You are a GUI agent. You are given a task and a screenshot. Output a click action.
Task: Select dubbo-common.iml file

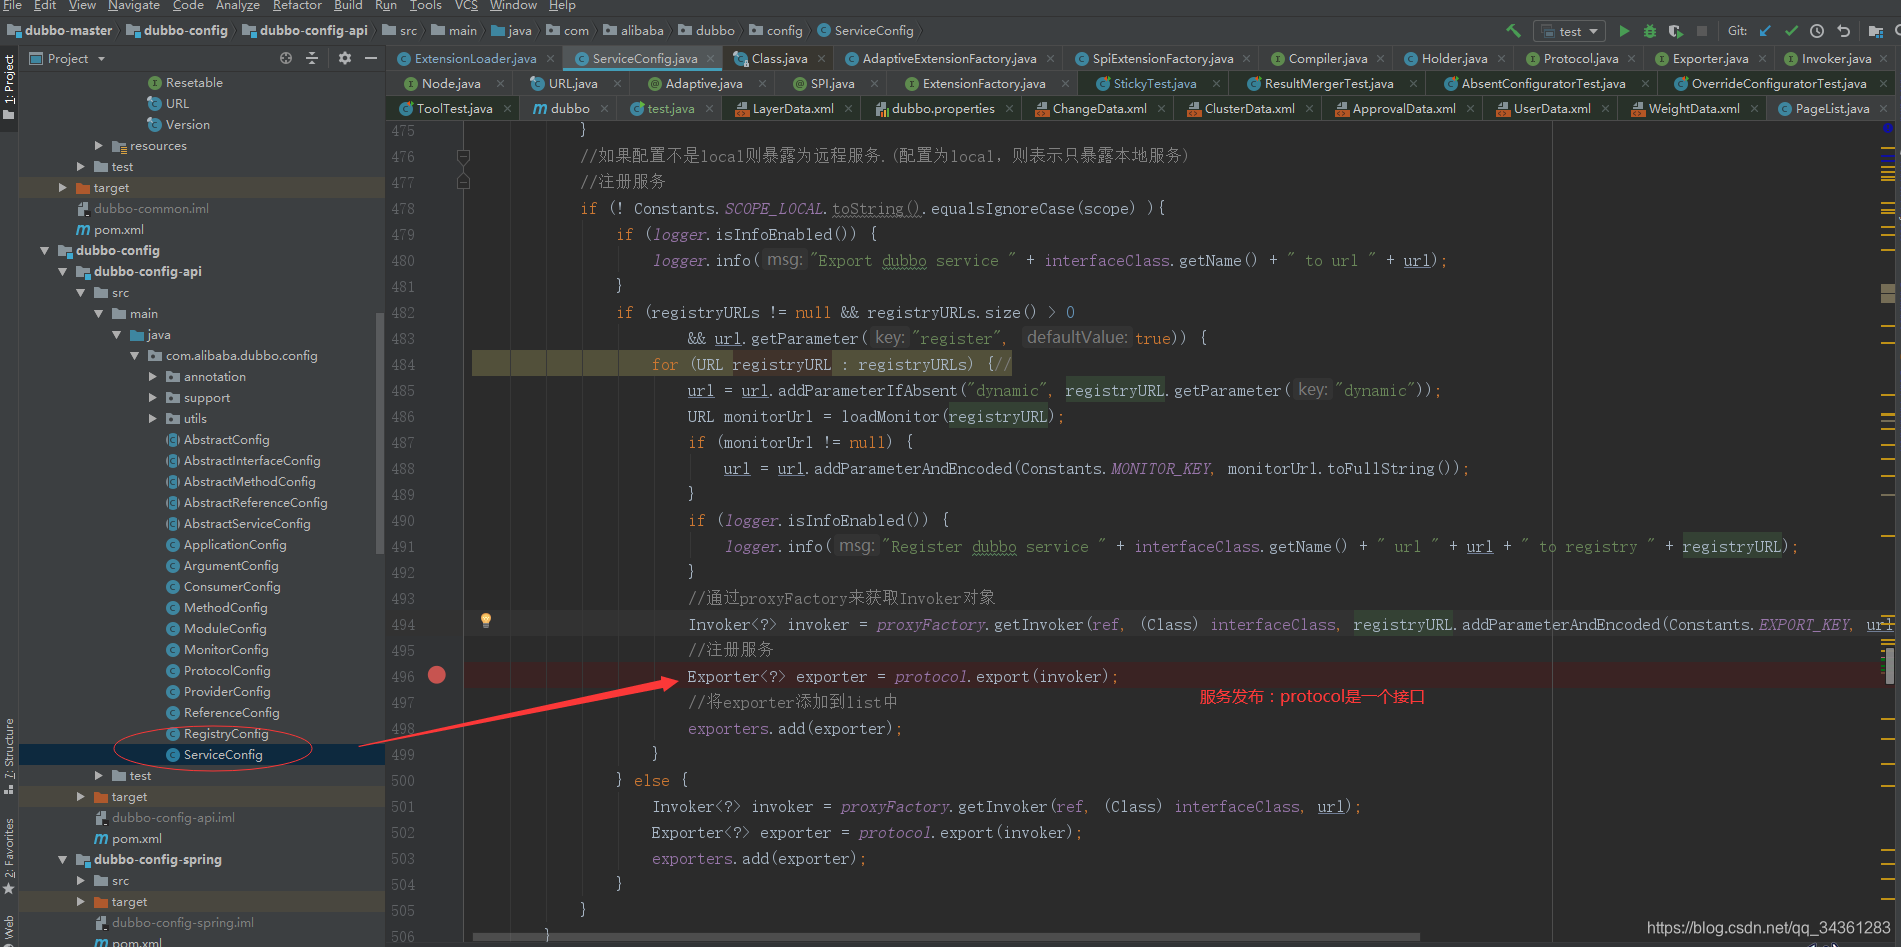(x=151, y=209)
